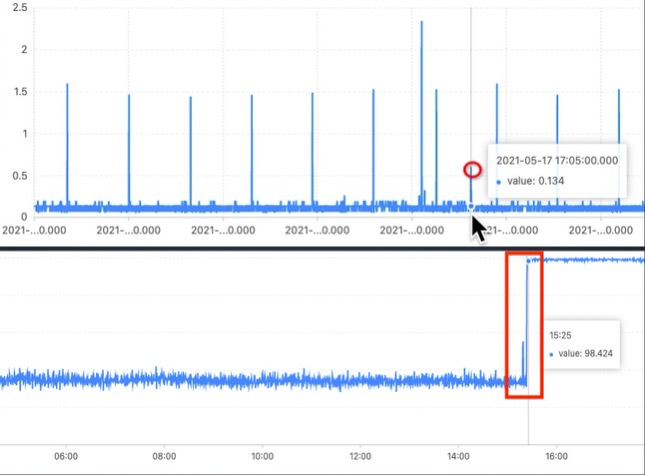Click the first spike peaking near 1.6
Screen dimensions: 645x475
[x=67, y=144]
